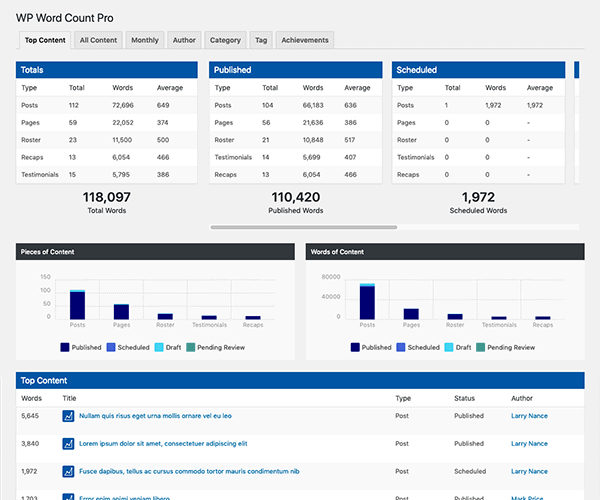This screenshot has width=600, height=500.
Task: Open post 'Nullam quis risus eget urna mollis'
Action: click(155, 416)
